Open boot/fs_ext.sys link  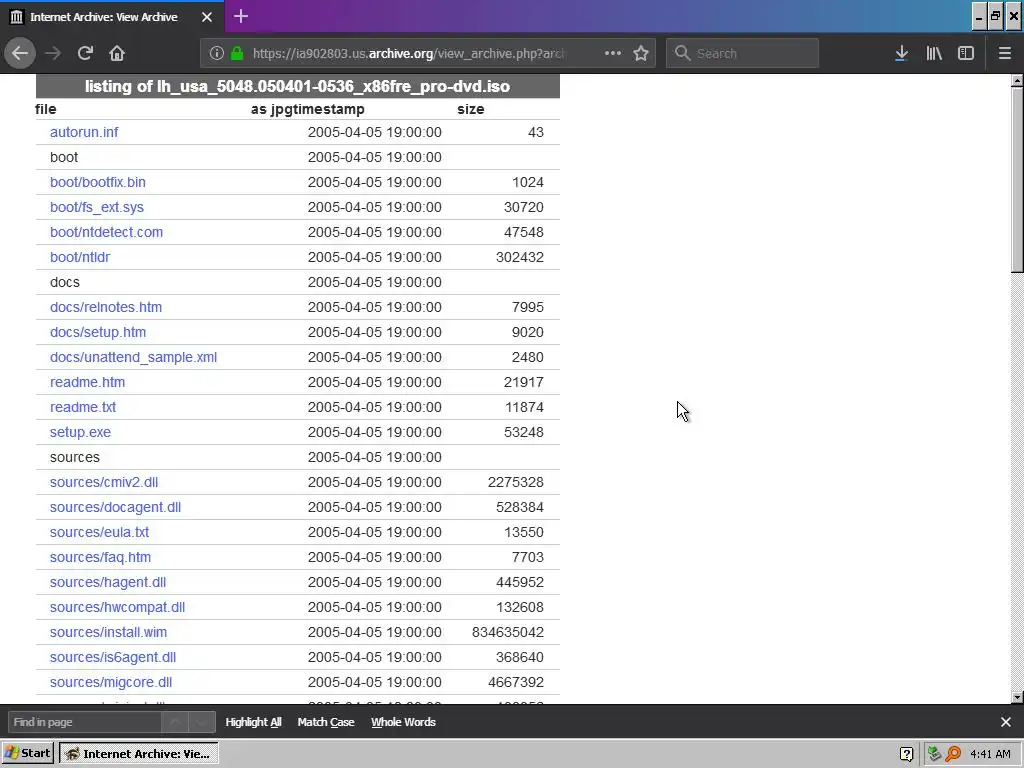pyautogui.click(x=97, y=207)
